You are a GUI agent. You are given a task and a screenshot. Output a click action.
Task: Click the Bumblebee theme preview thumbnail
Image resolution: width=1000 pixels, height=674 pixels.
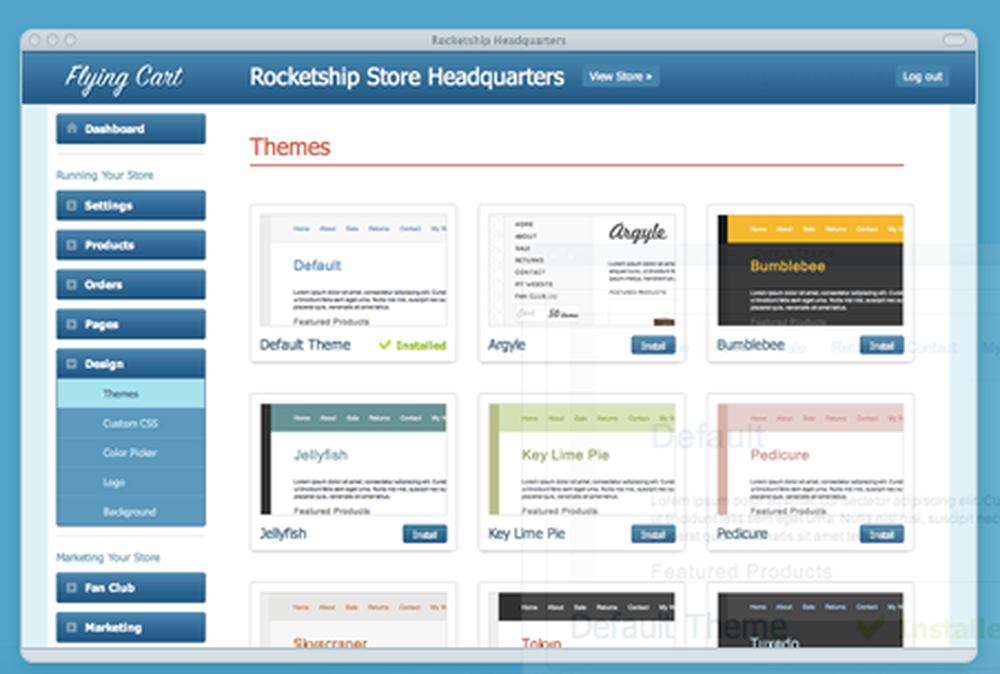810,270
